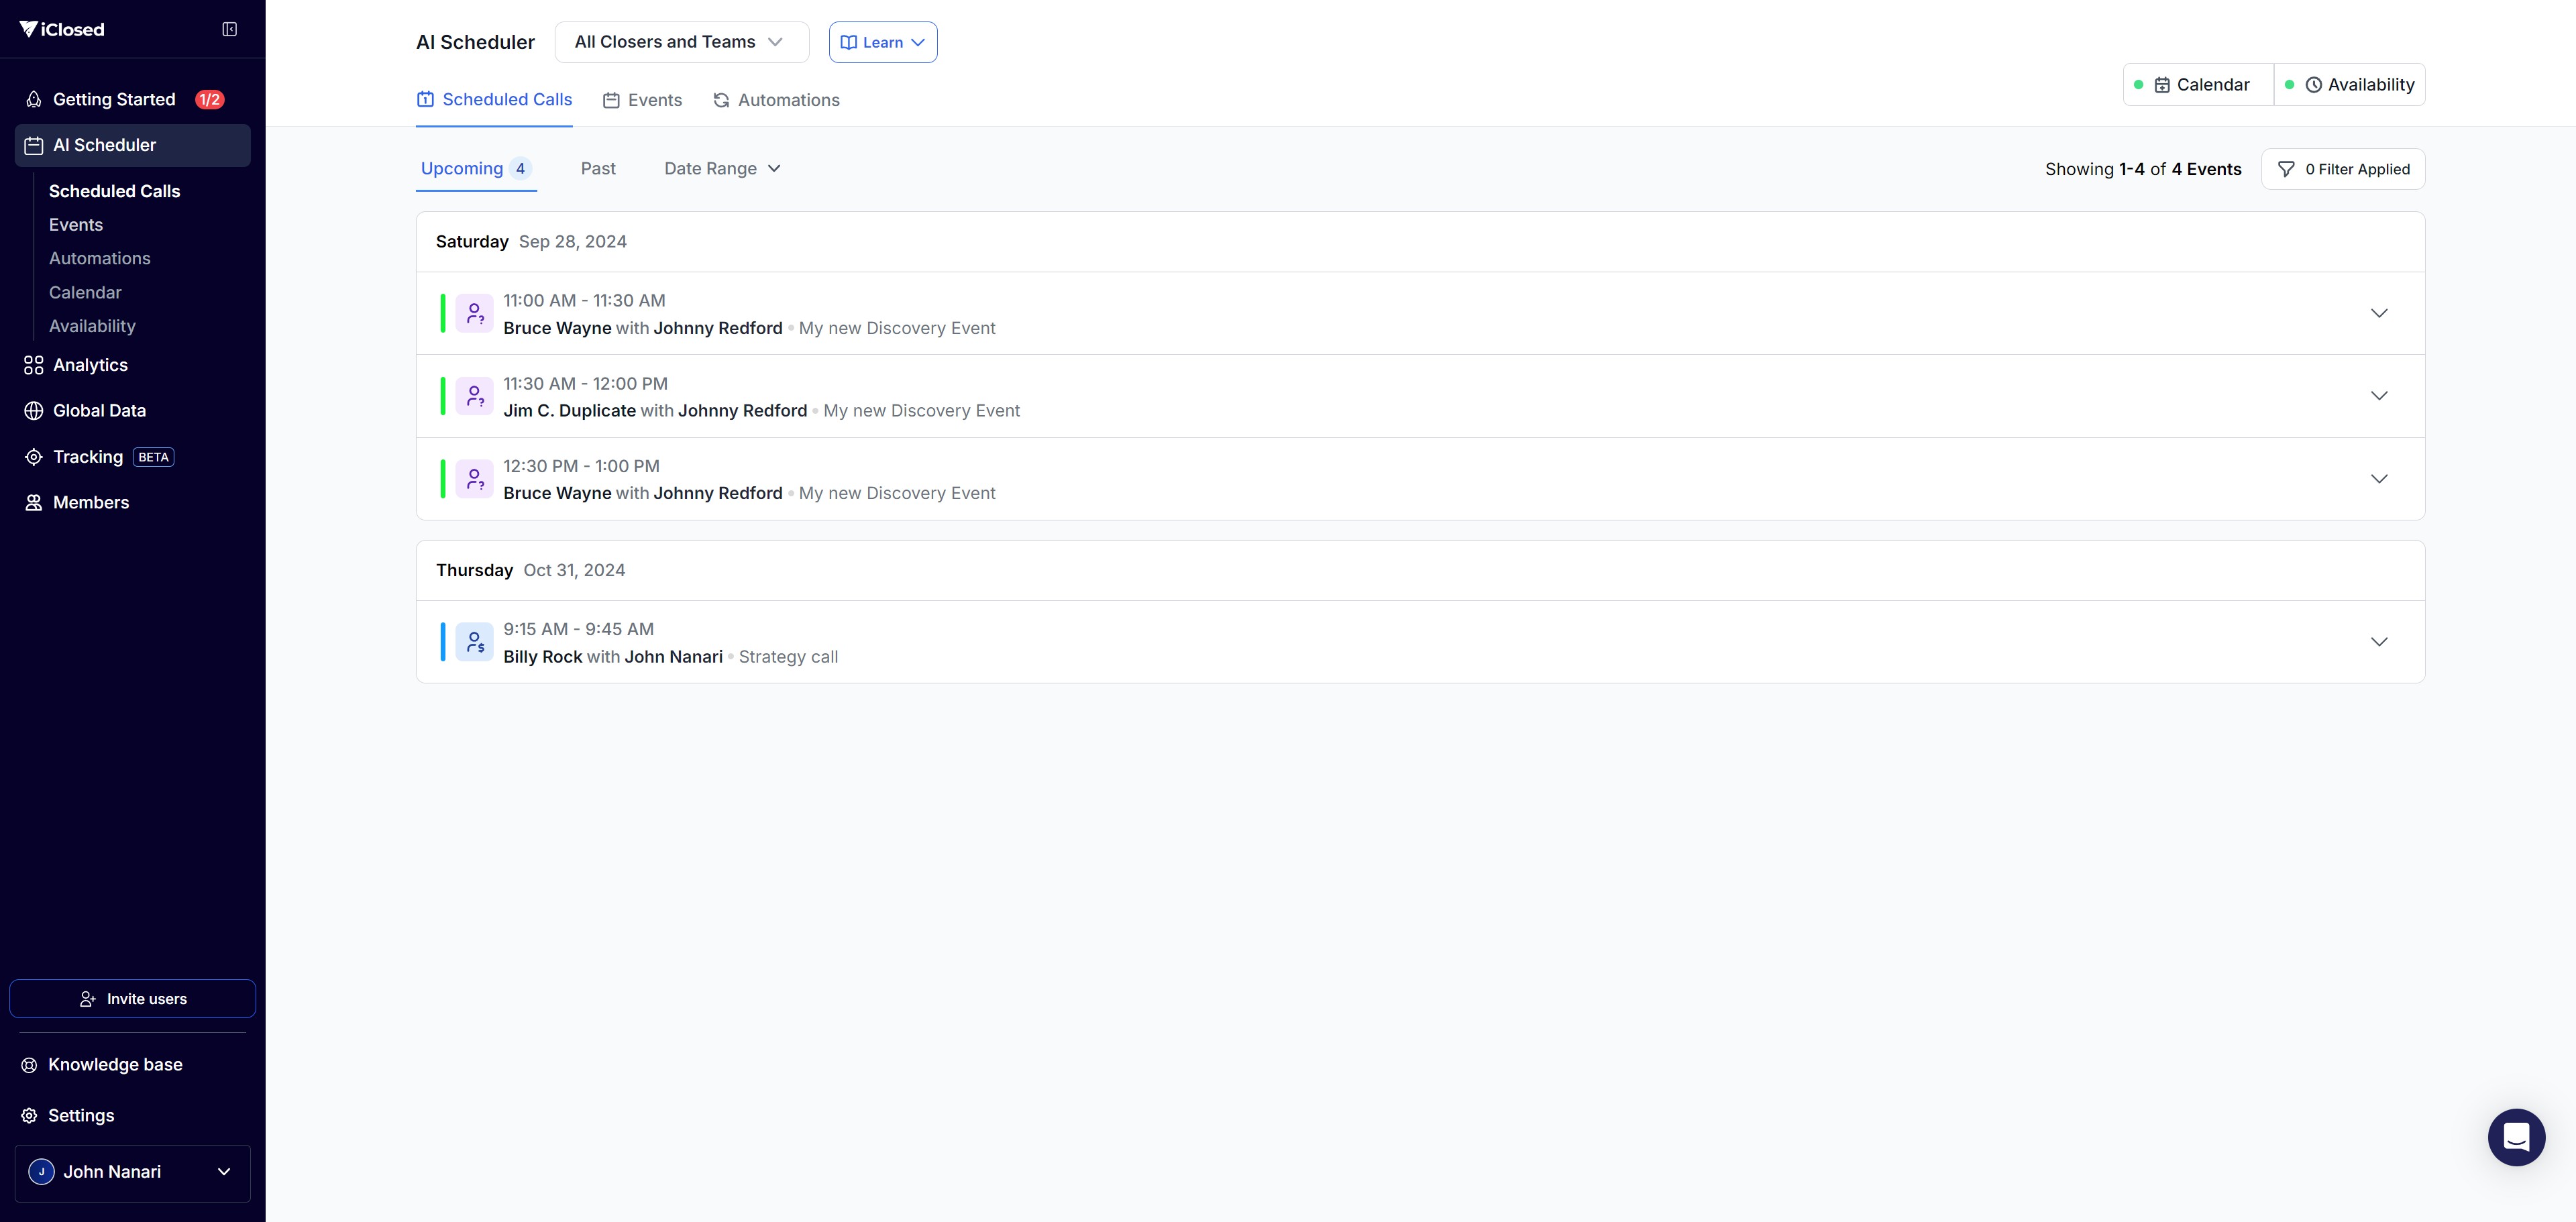The height and width of the screenshot is (1222, 2576).
Task: Open the filter funnel button
Action: point(2342,169)
